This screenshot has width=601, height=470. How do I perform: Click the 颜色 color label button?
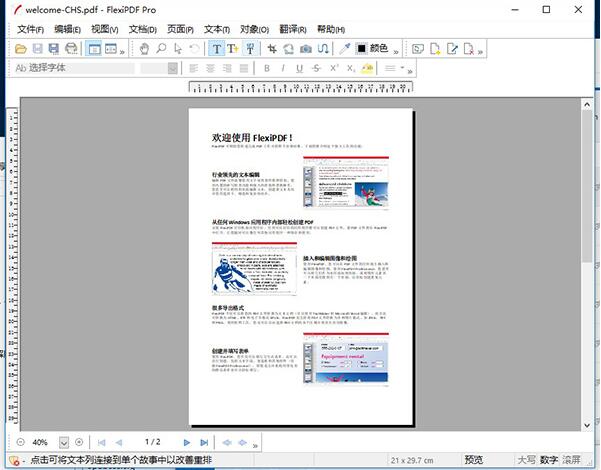pos(379,48)
